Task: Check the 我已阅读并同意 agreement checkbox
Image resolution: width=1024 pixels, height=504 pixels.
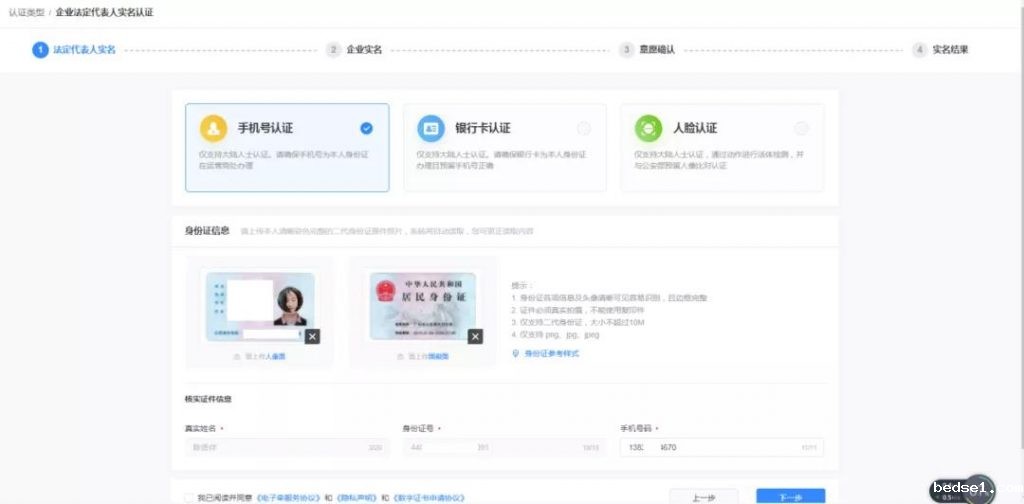Action: click(x=190, y=497)
